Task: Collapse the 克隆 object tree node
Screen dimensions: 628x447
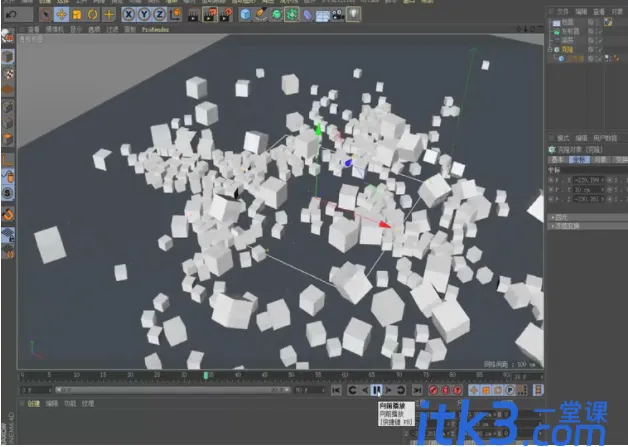Action: (x=550, y=50)
